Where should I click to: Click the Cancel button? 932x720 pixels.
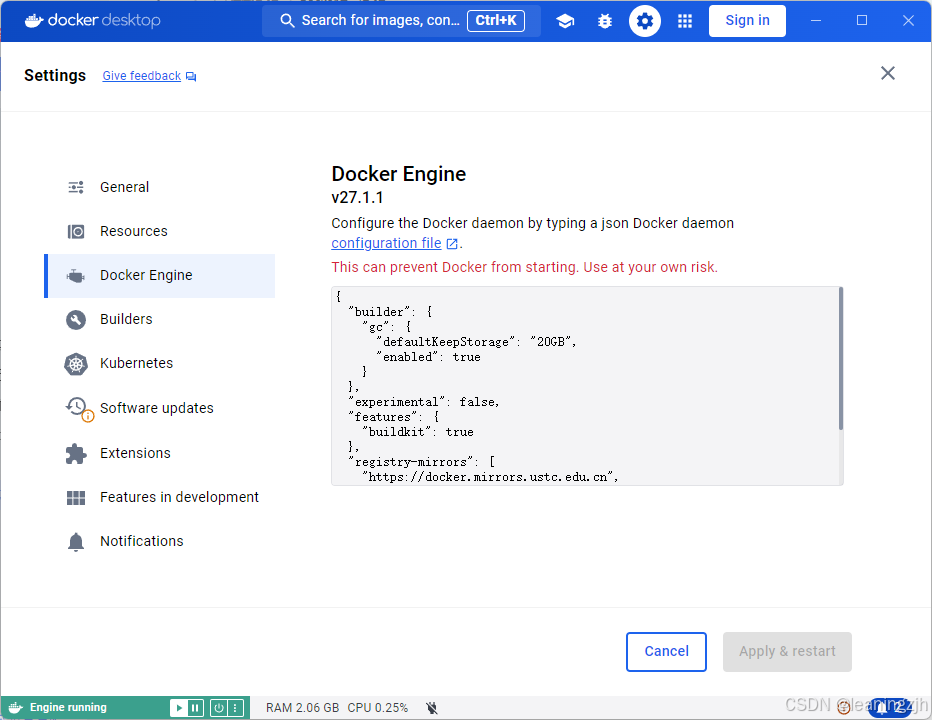tap(666, 652)
